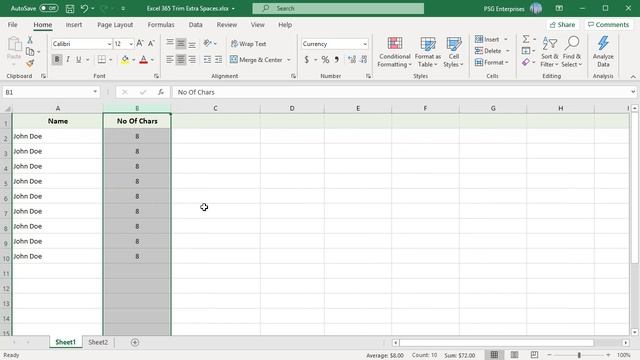Click Insert Function fx icon
Image resolution: width=640 pixels, height=360 pixels.
[161, 92]
